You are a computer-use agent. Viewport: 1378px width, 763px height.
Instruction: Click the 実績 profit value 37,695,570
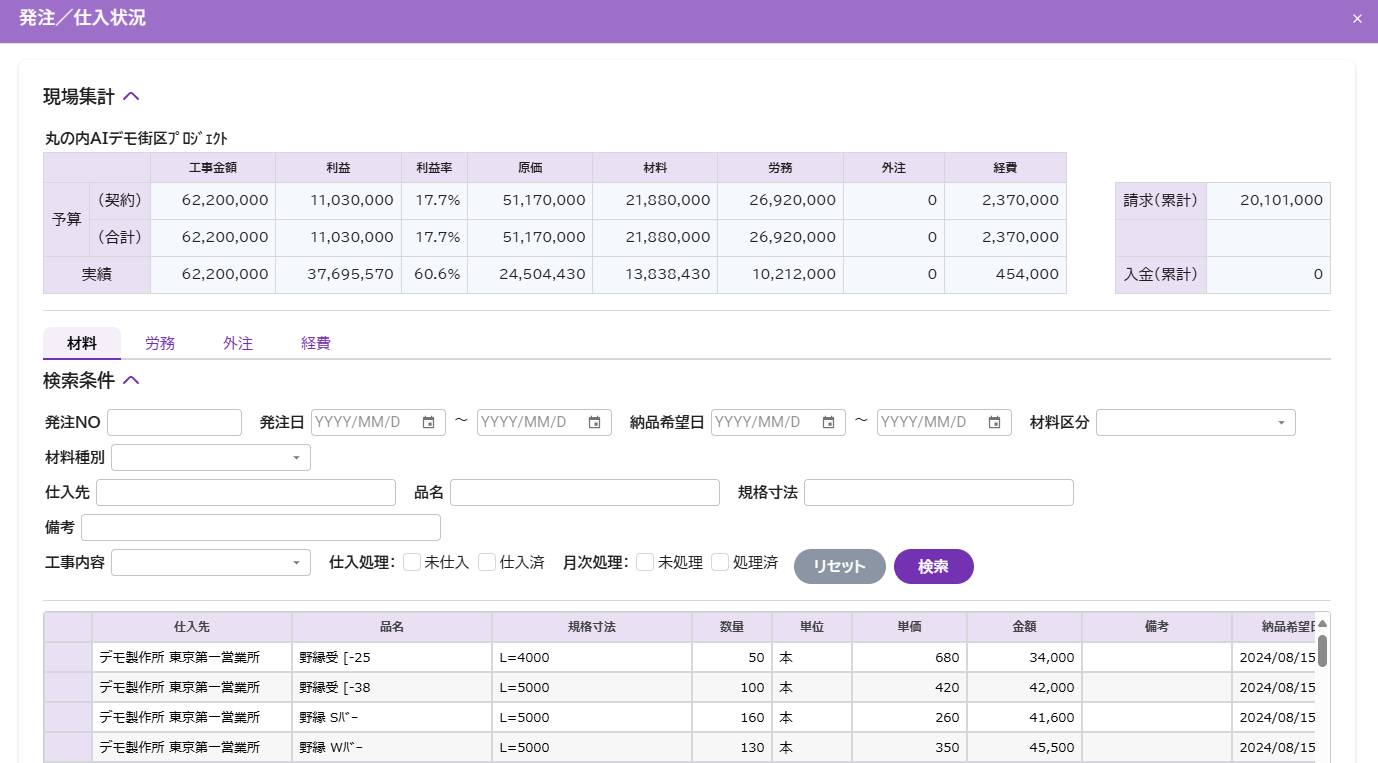338,275
